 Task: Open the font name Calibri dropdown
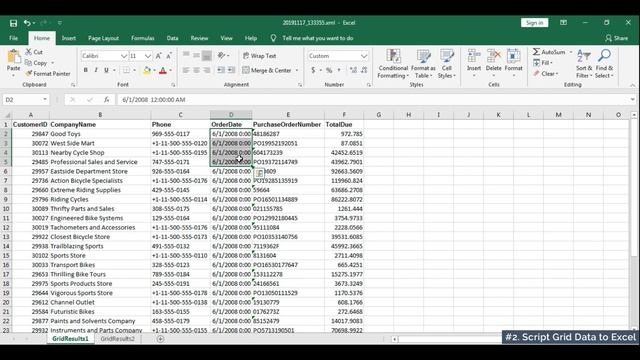click(x=124, y=56)
